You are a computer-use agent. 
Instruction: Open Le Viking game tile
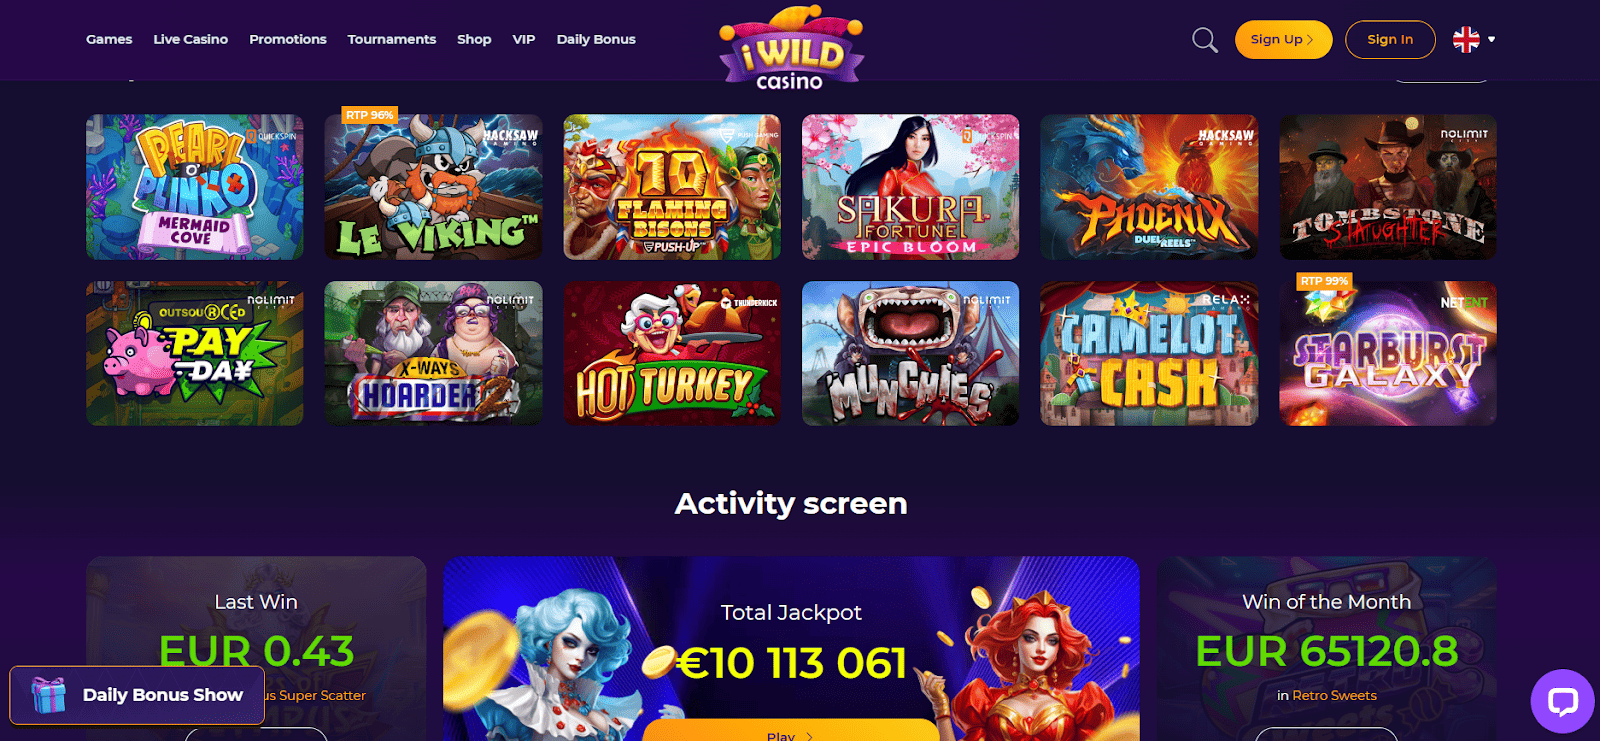pyautogui.click(x=433, y=187)
